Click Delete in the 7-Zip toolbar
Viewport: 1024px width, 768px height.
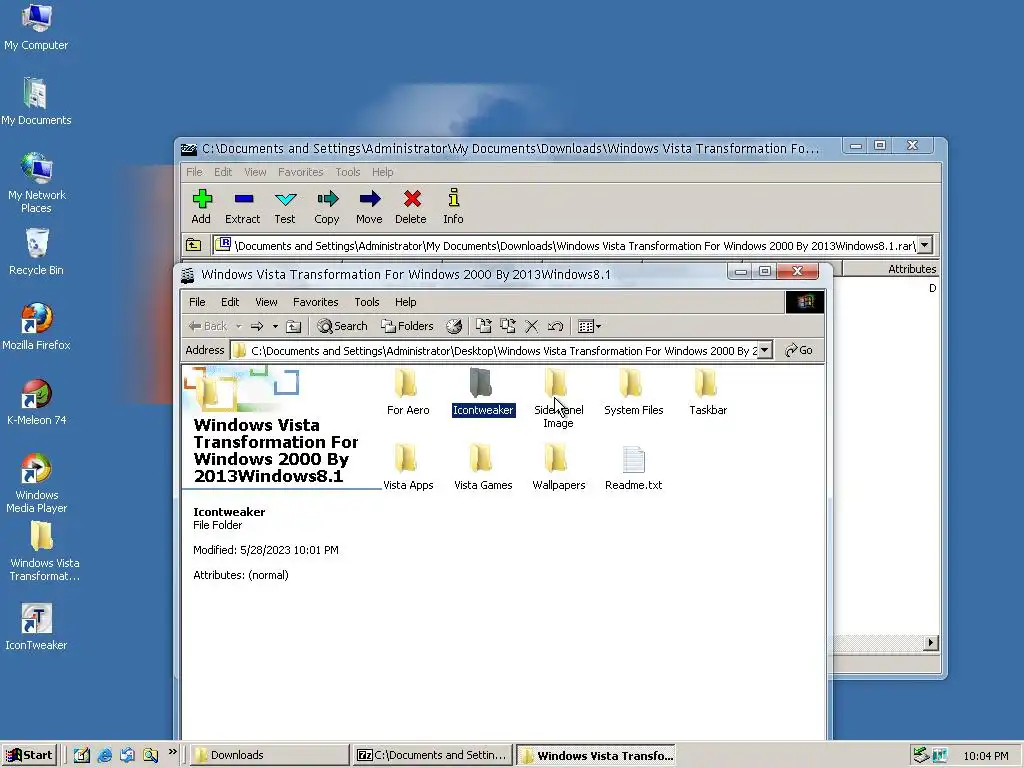tap(411, 206)
